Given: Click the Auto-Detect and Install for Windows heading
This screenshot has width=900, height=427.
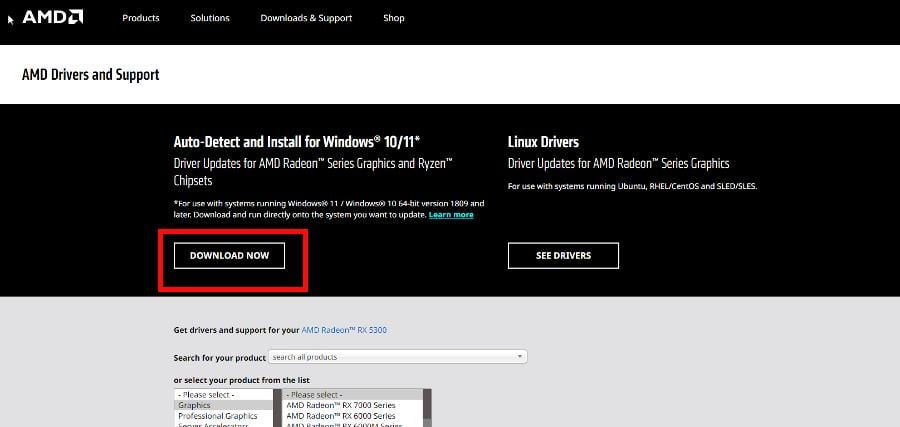Looking at the screenshot, I should (297, 142).
